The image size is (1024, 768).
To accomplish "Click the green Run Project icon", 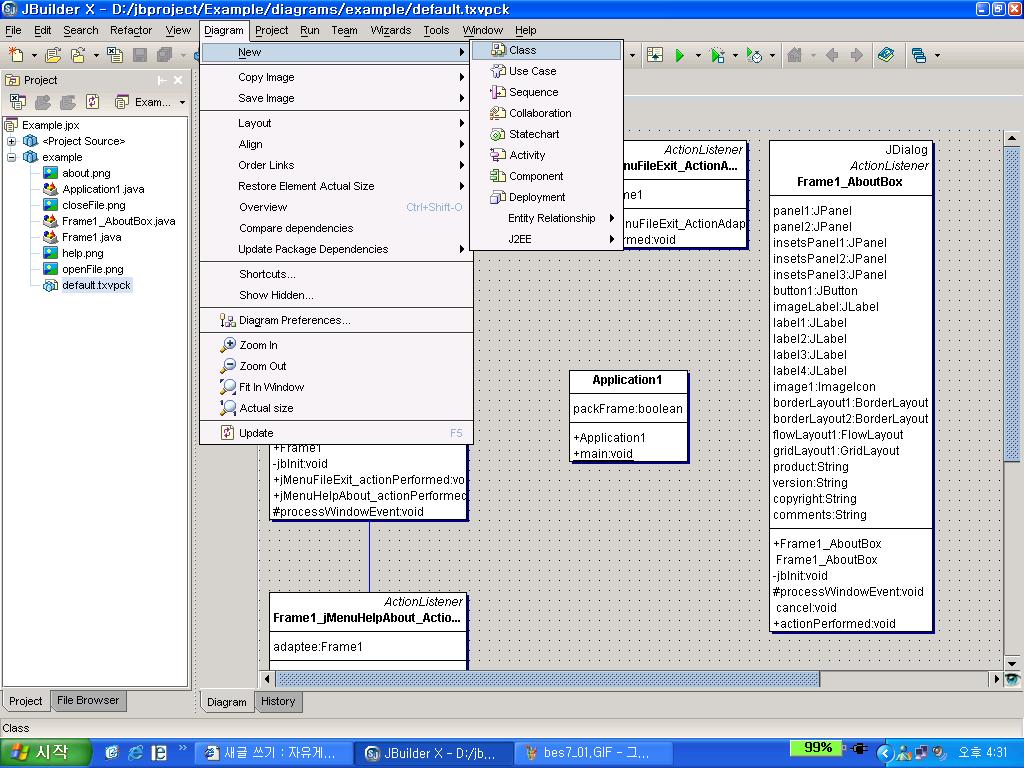I will [x=680, y=56].
